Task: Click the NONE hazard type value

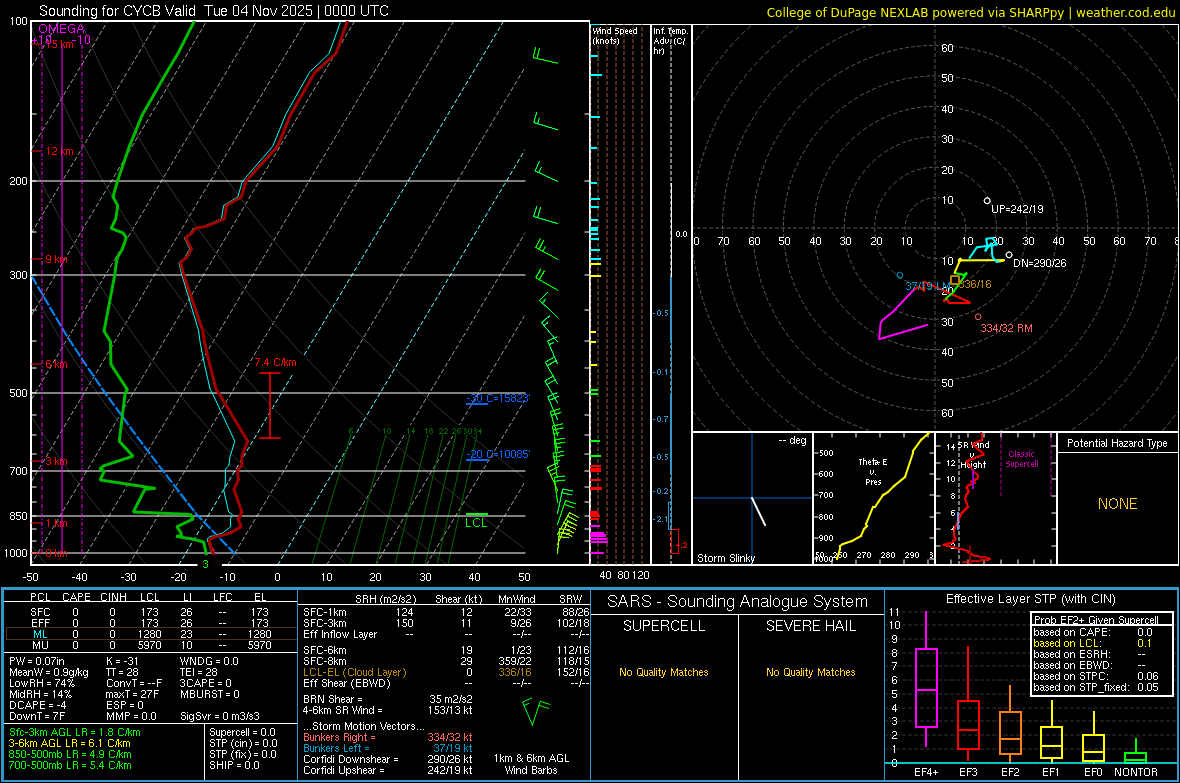Action: pos(1117,504)
